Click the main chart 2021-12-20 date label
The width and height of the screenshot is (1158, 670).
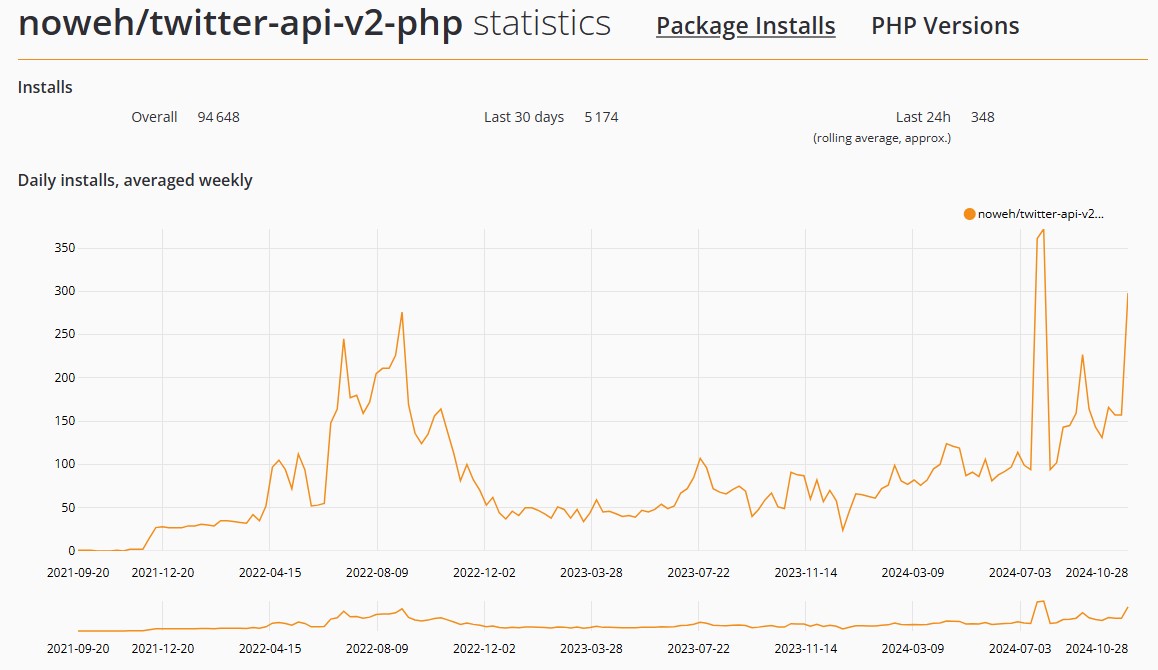click(x=163, y=572)
